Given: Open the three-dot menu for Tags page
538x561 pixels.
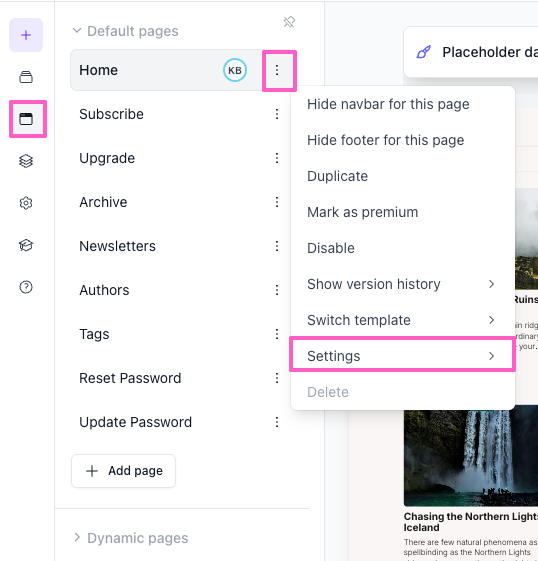Looking at the screenshot, I should tap(277, 334).
